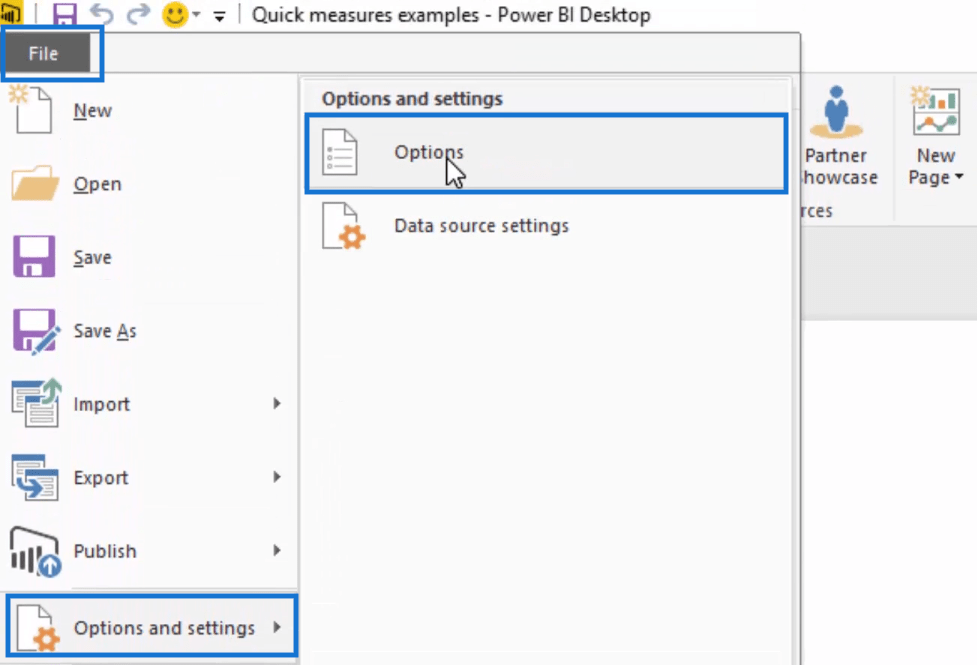Viewport: 977px width, 665px height.
Task: Select Open from File menu
Action: tap(97, 184)
